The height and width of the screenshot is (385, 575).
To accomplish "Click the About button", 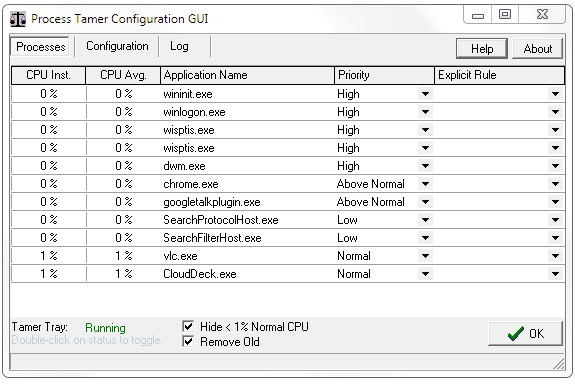I will pyautogui.click(x=538, y=49).
